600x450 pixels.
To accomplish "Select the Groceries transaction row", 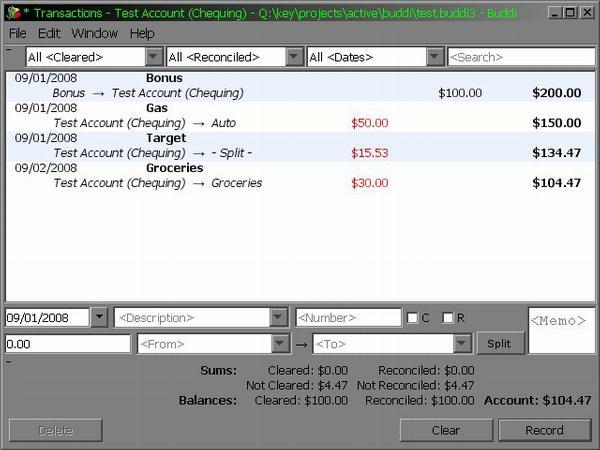I will click(x=300, y=176).
